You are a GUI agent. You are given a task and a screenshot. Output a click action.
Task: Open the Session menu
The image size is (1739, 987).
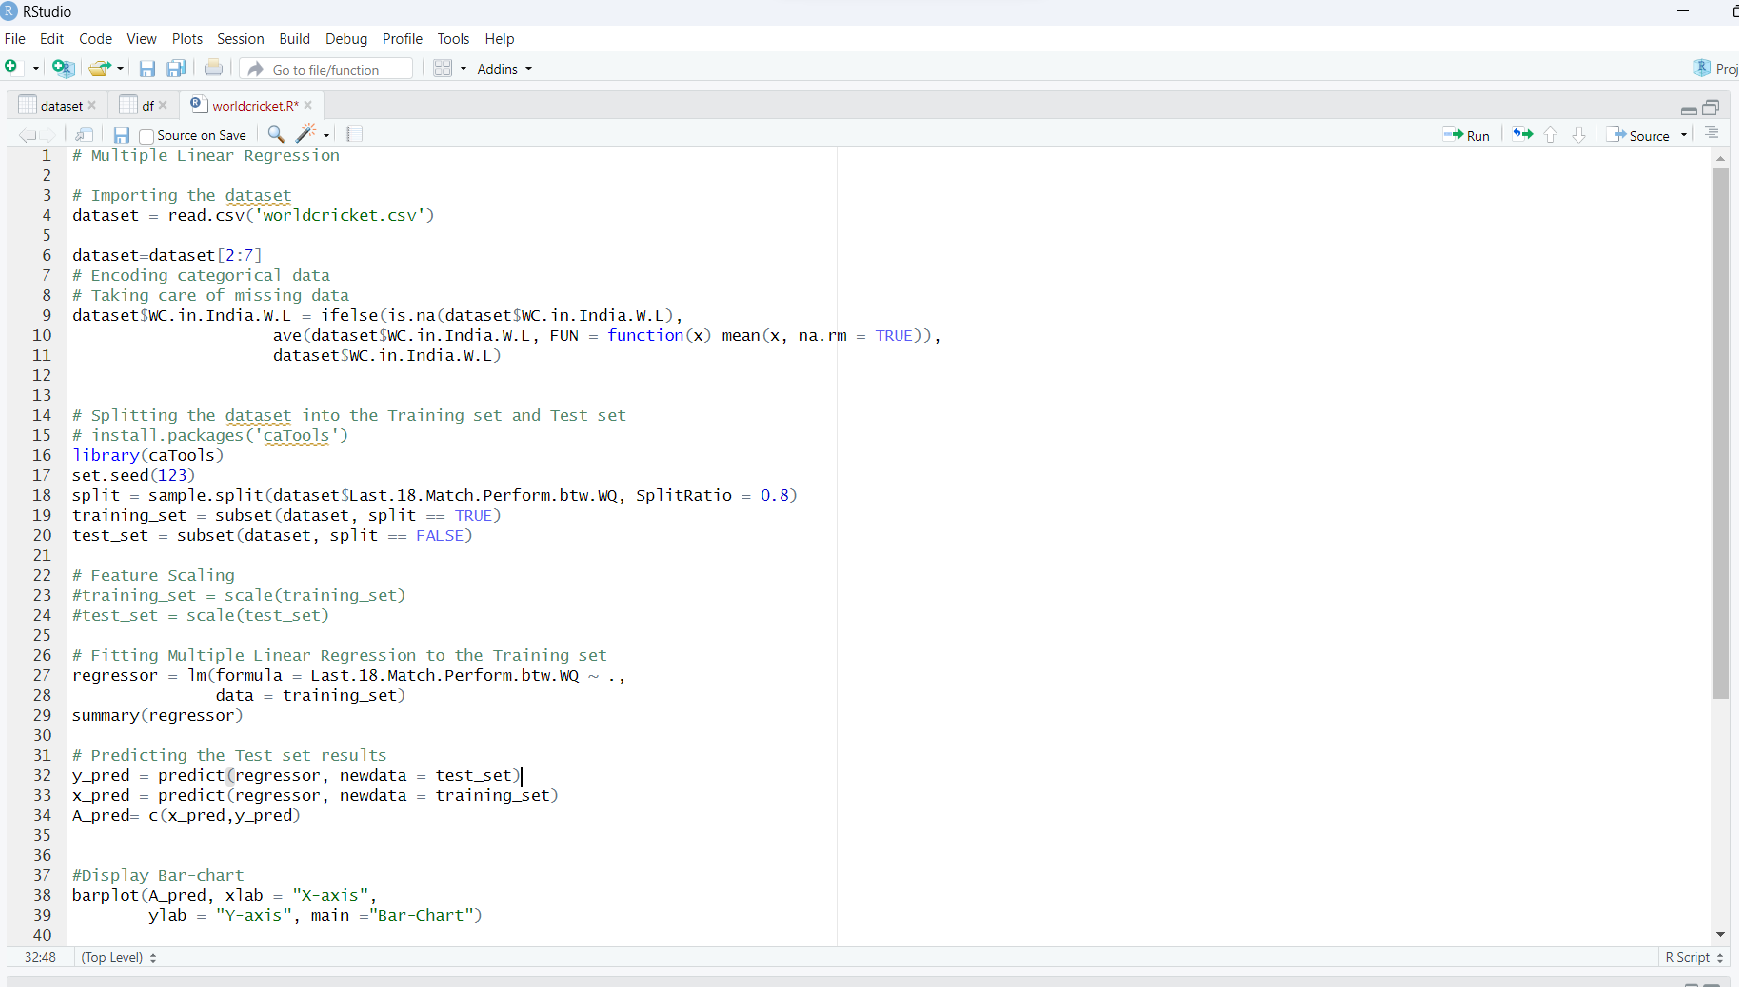point(240,39)
